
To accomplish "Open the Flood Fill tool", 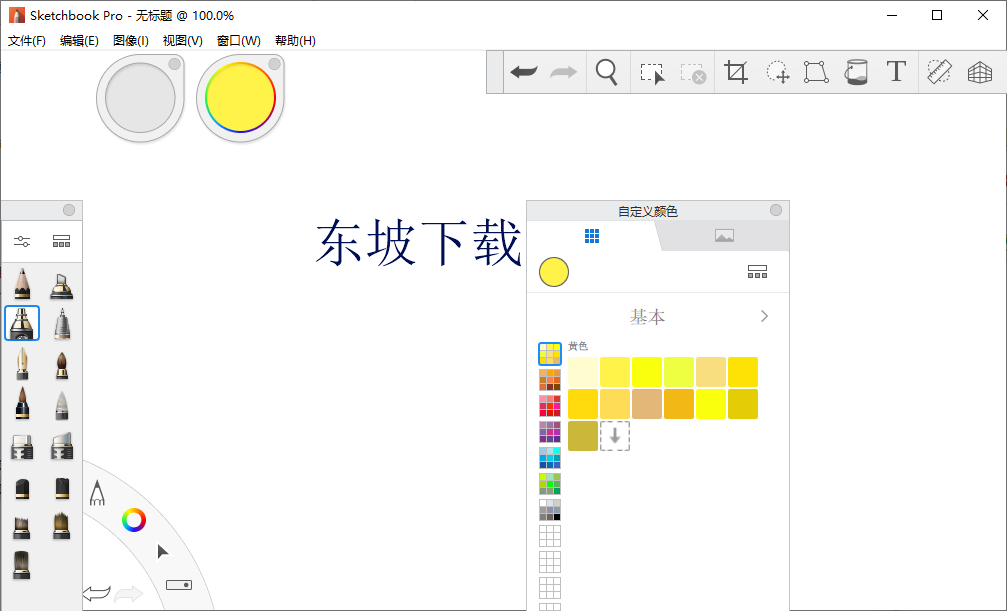I will click(x=856, y=71).
